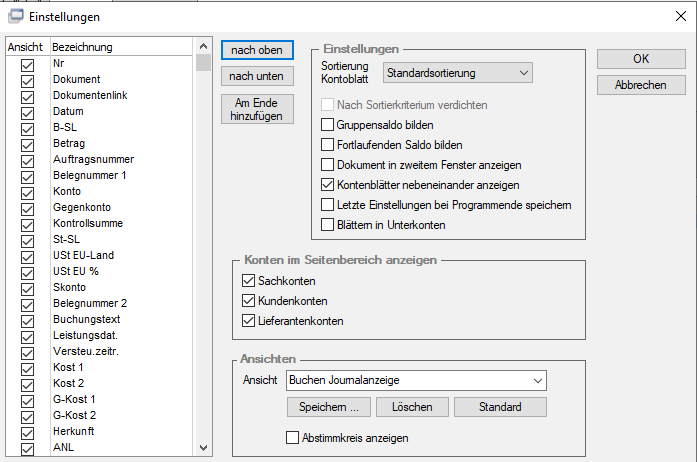Uncheck the Sachkonten checkbox
The image size is (697, 462).
click(x=248, y=281)
